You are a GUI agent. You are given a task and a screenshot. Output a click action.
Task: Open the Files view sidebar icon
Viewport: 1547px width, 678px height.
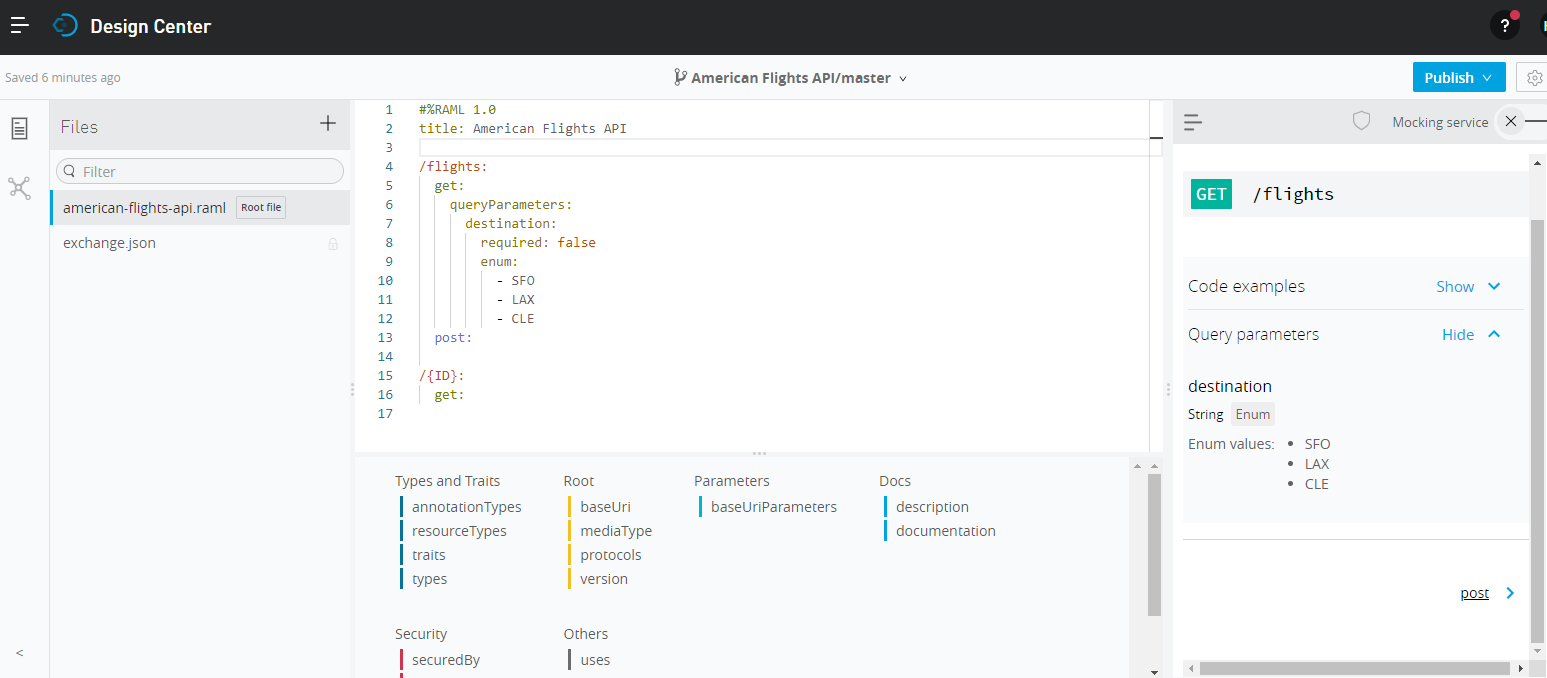[x=20, y=128]
